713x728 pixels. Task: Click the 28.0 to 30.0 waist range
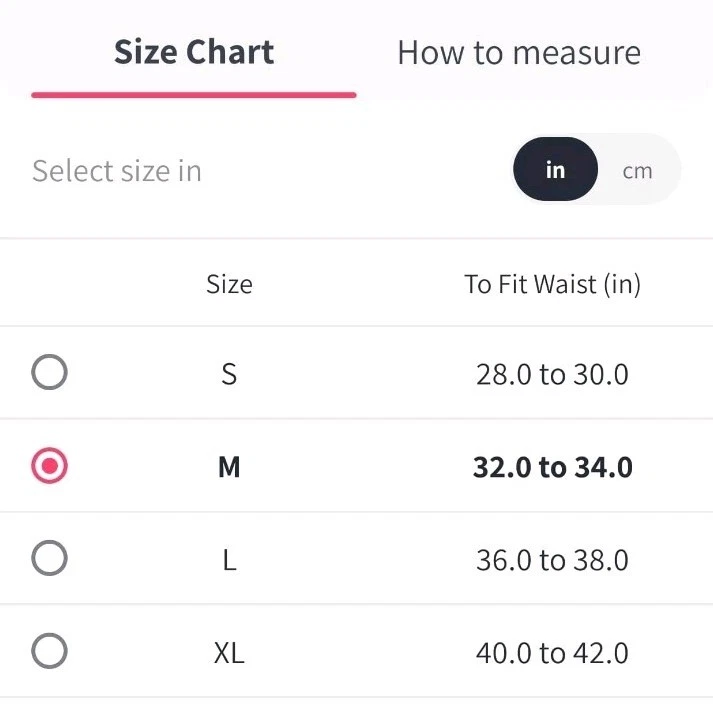coord(552,375)
